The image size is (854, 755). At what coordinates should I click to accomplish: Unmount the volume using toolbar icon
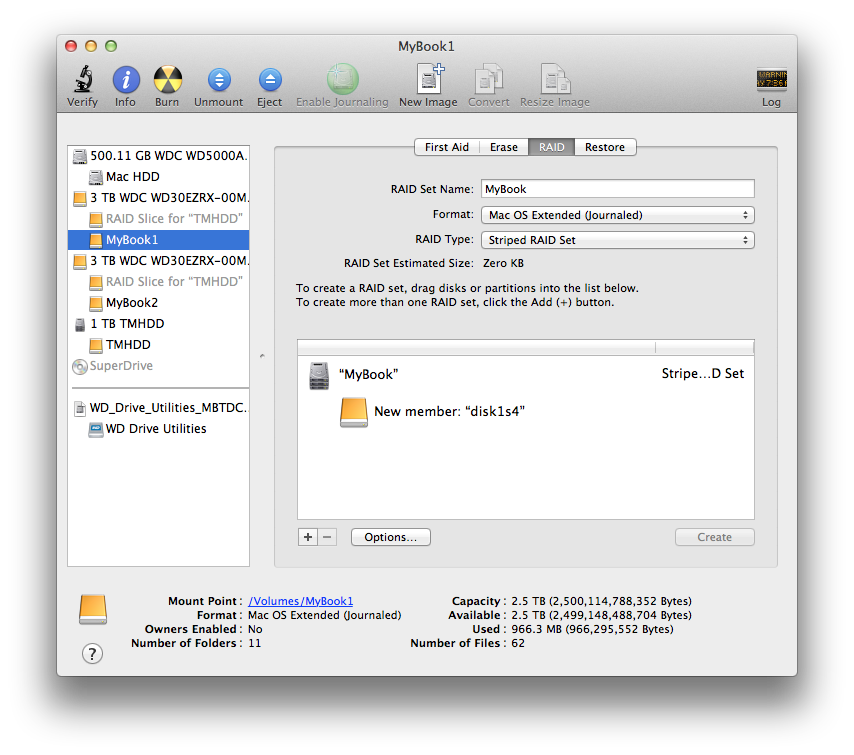click(x=219, y=80)
